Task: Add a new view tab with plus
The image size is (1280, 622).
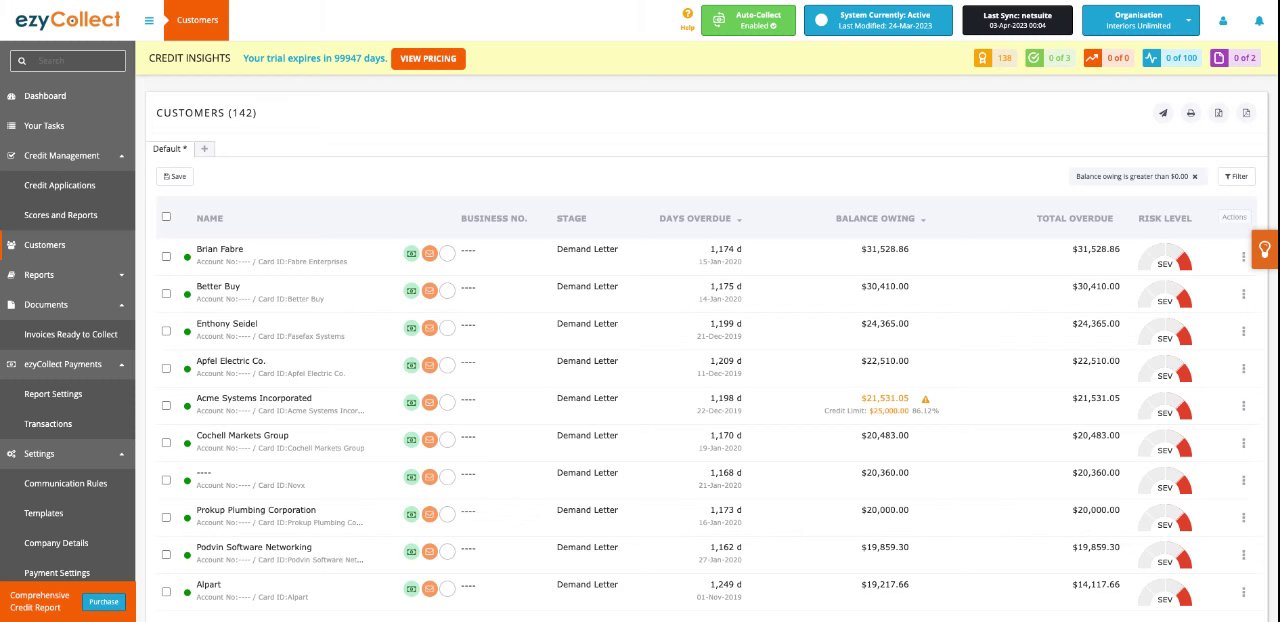Action: (204, 149)
